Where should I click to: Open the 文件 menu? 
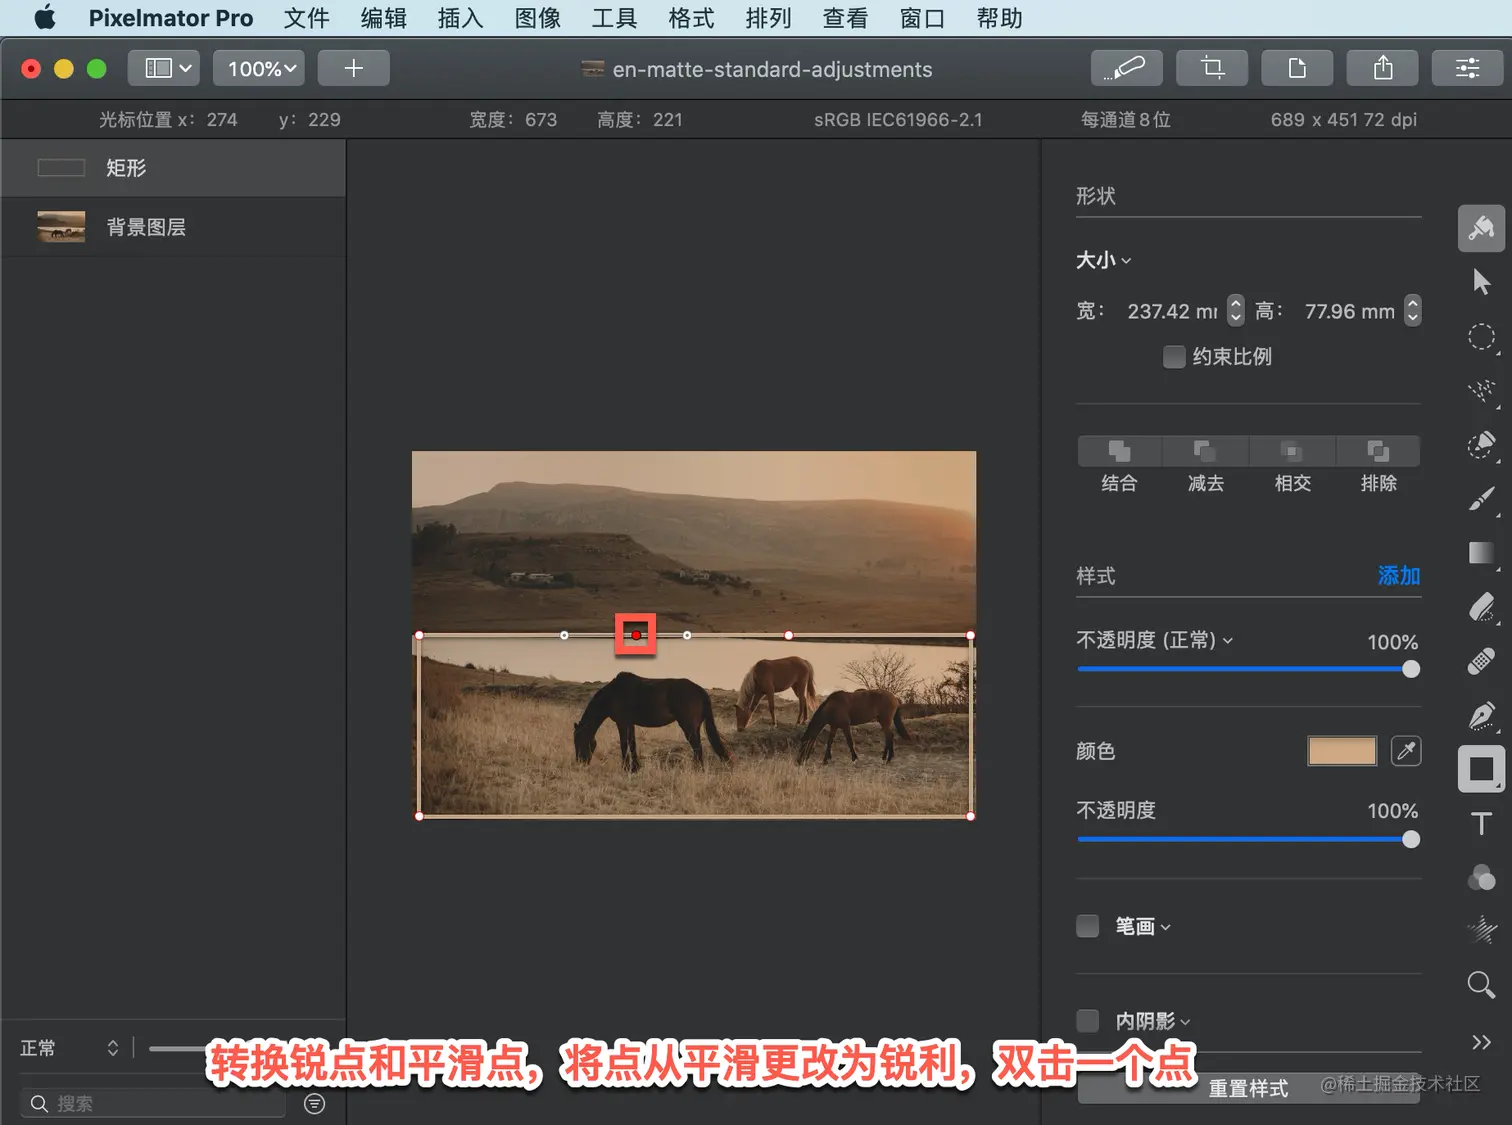[x=306, y=18]
